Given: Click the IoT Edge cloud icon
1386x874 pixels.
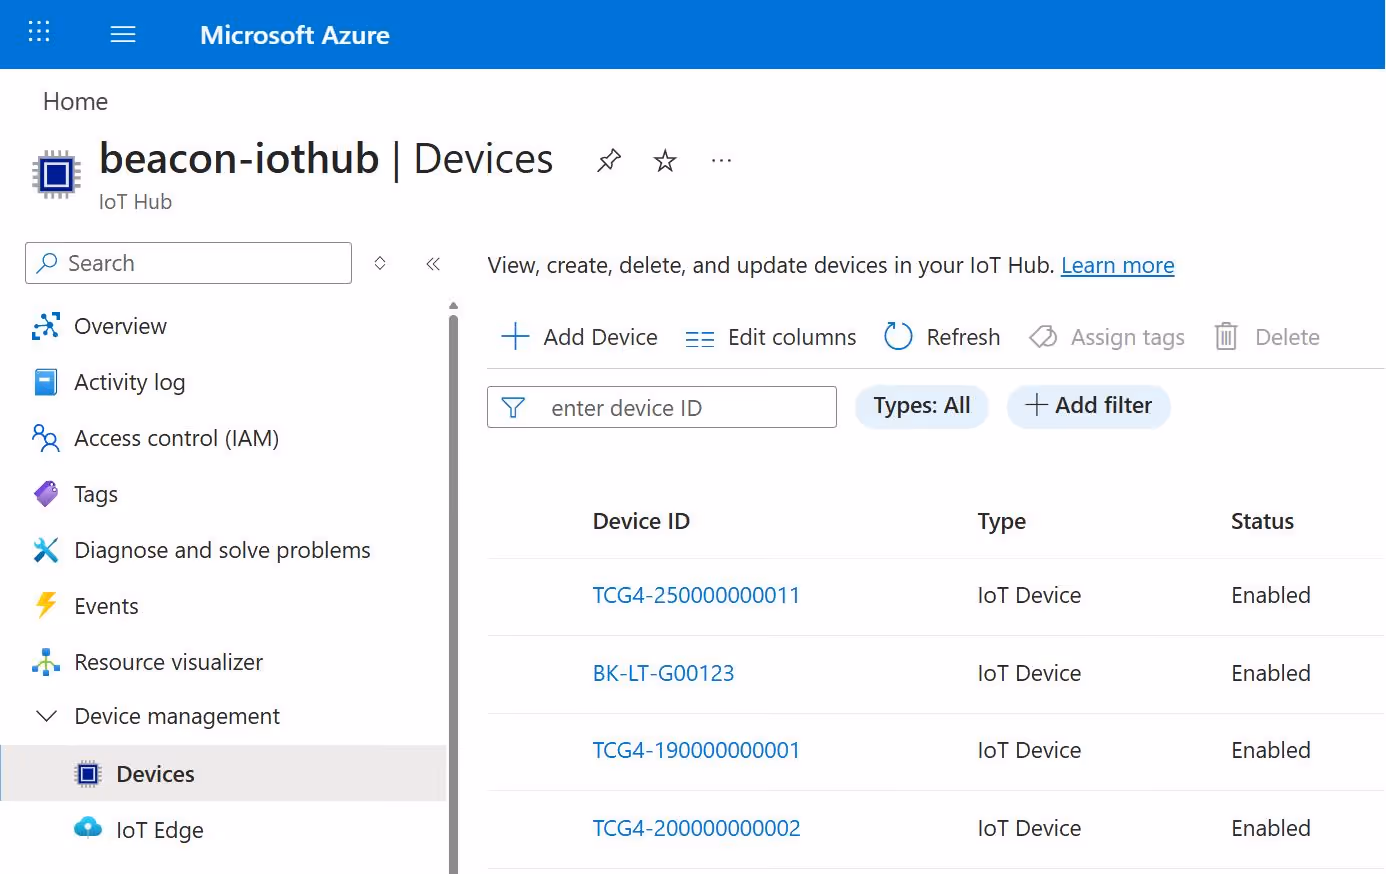Looking at the screenshot, I should pyautogui.click(x=88, y=828).
